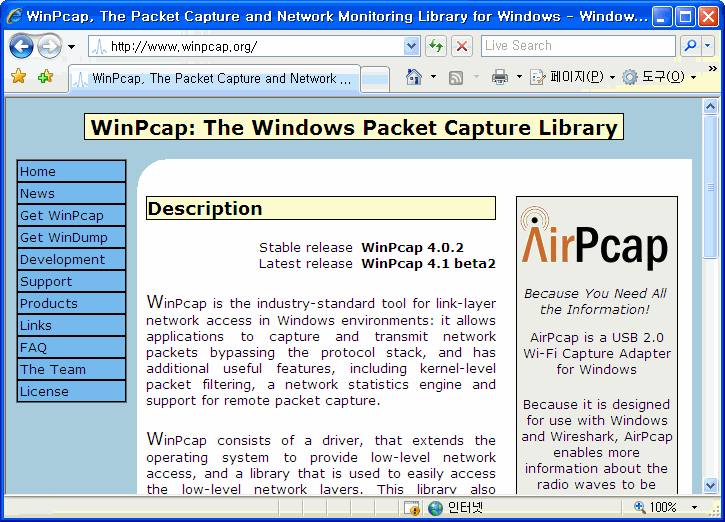Click the Live Search input box
Screen dimensions: 725x522
[578, 46]
